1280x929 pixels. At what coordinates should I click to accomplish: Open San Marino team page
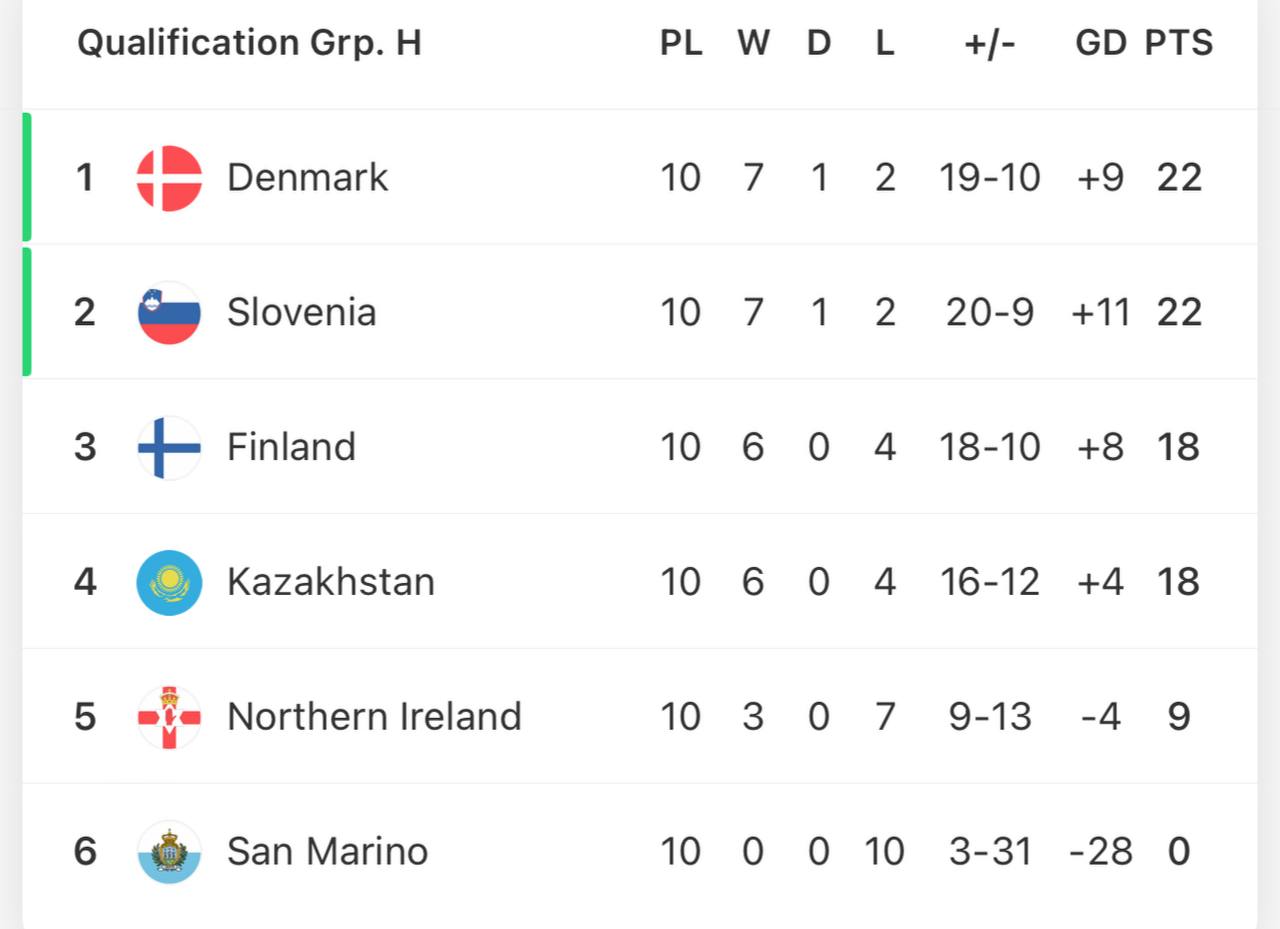[x=327, y=852]
